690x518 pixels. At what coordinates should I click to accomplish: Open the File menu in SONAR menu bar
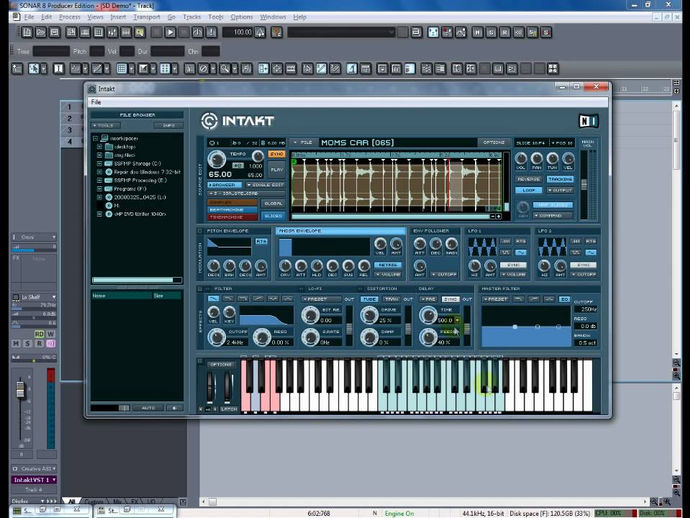[29, 17]
